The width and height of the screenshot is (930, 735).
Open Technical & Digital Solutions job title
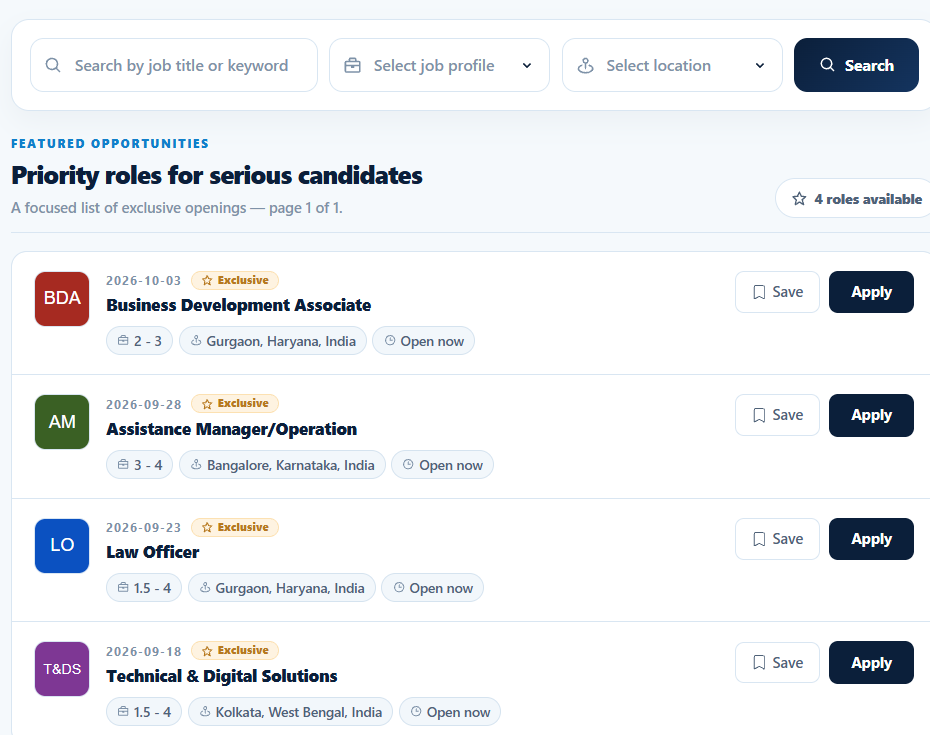[x=222, y=676]
